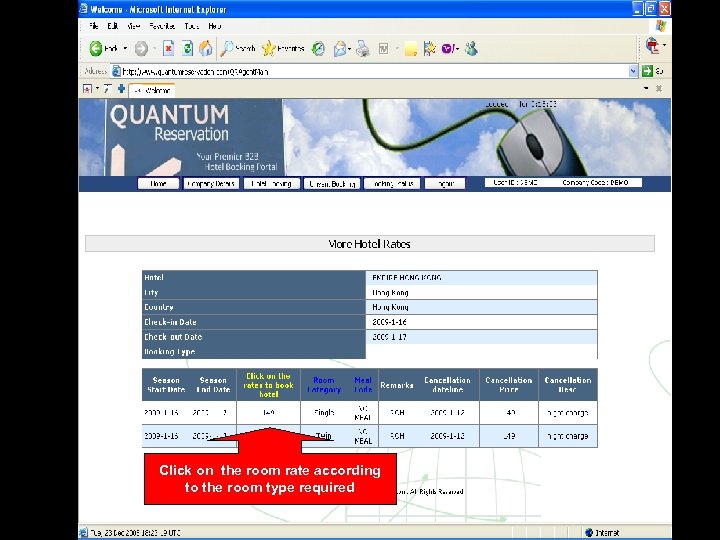This screenshot has height=540, width=720.
Task: Click the Quantum Reservation logo banner
Action: coord(194,137)
